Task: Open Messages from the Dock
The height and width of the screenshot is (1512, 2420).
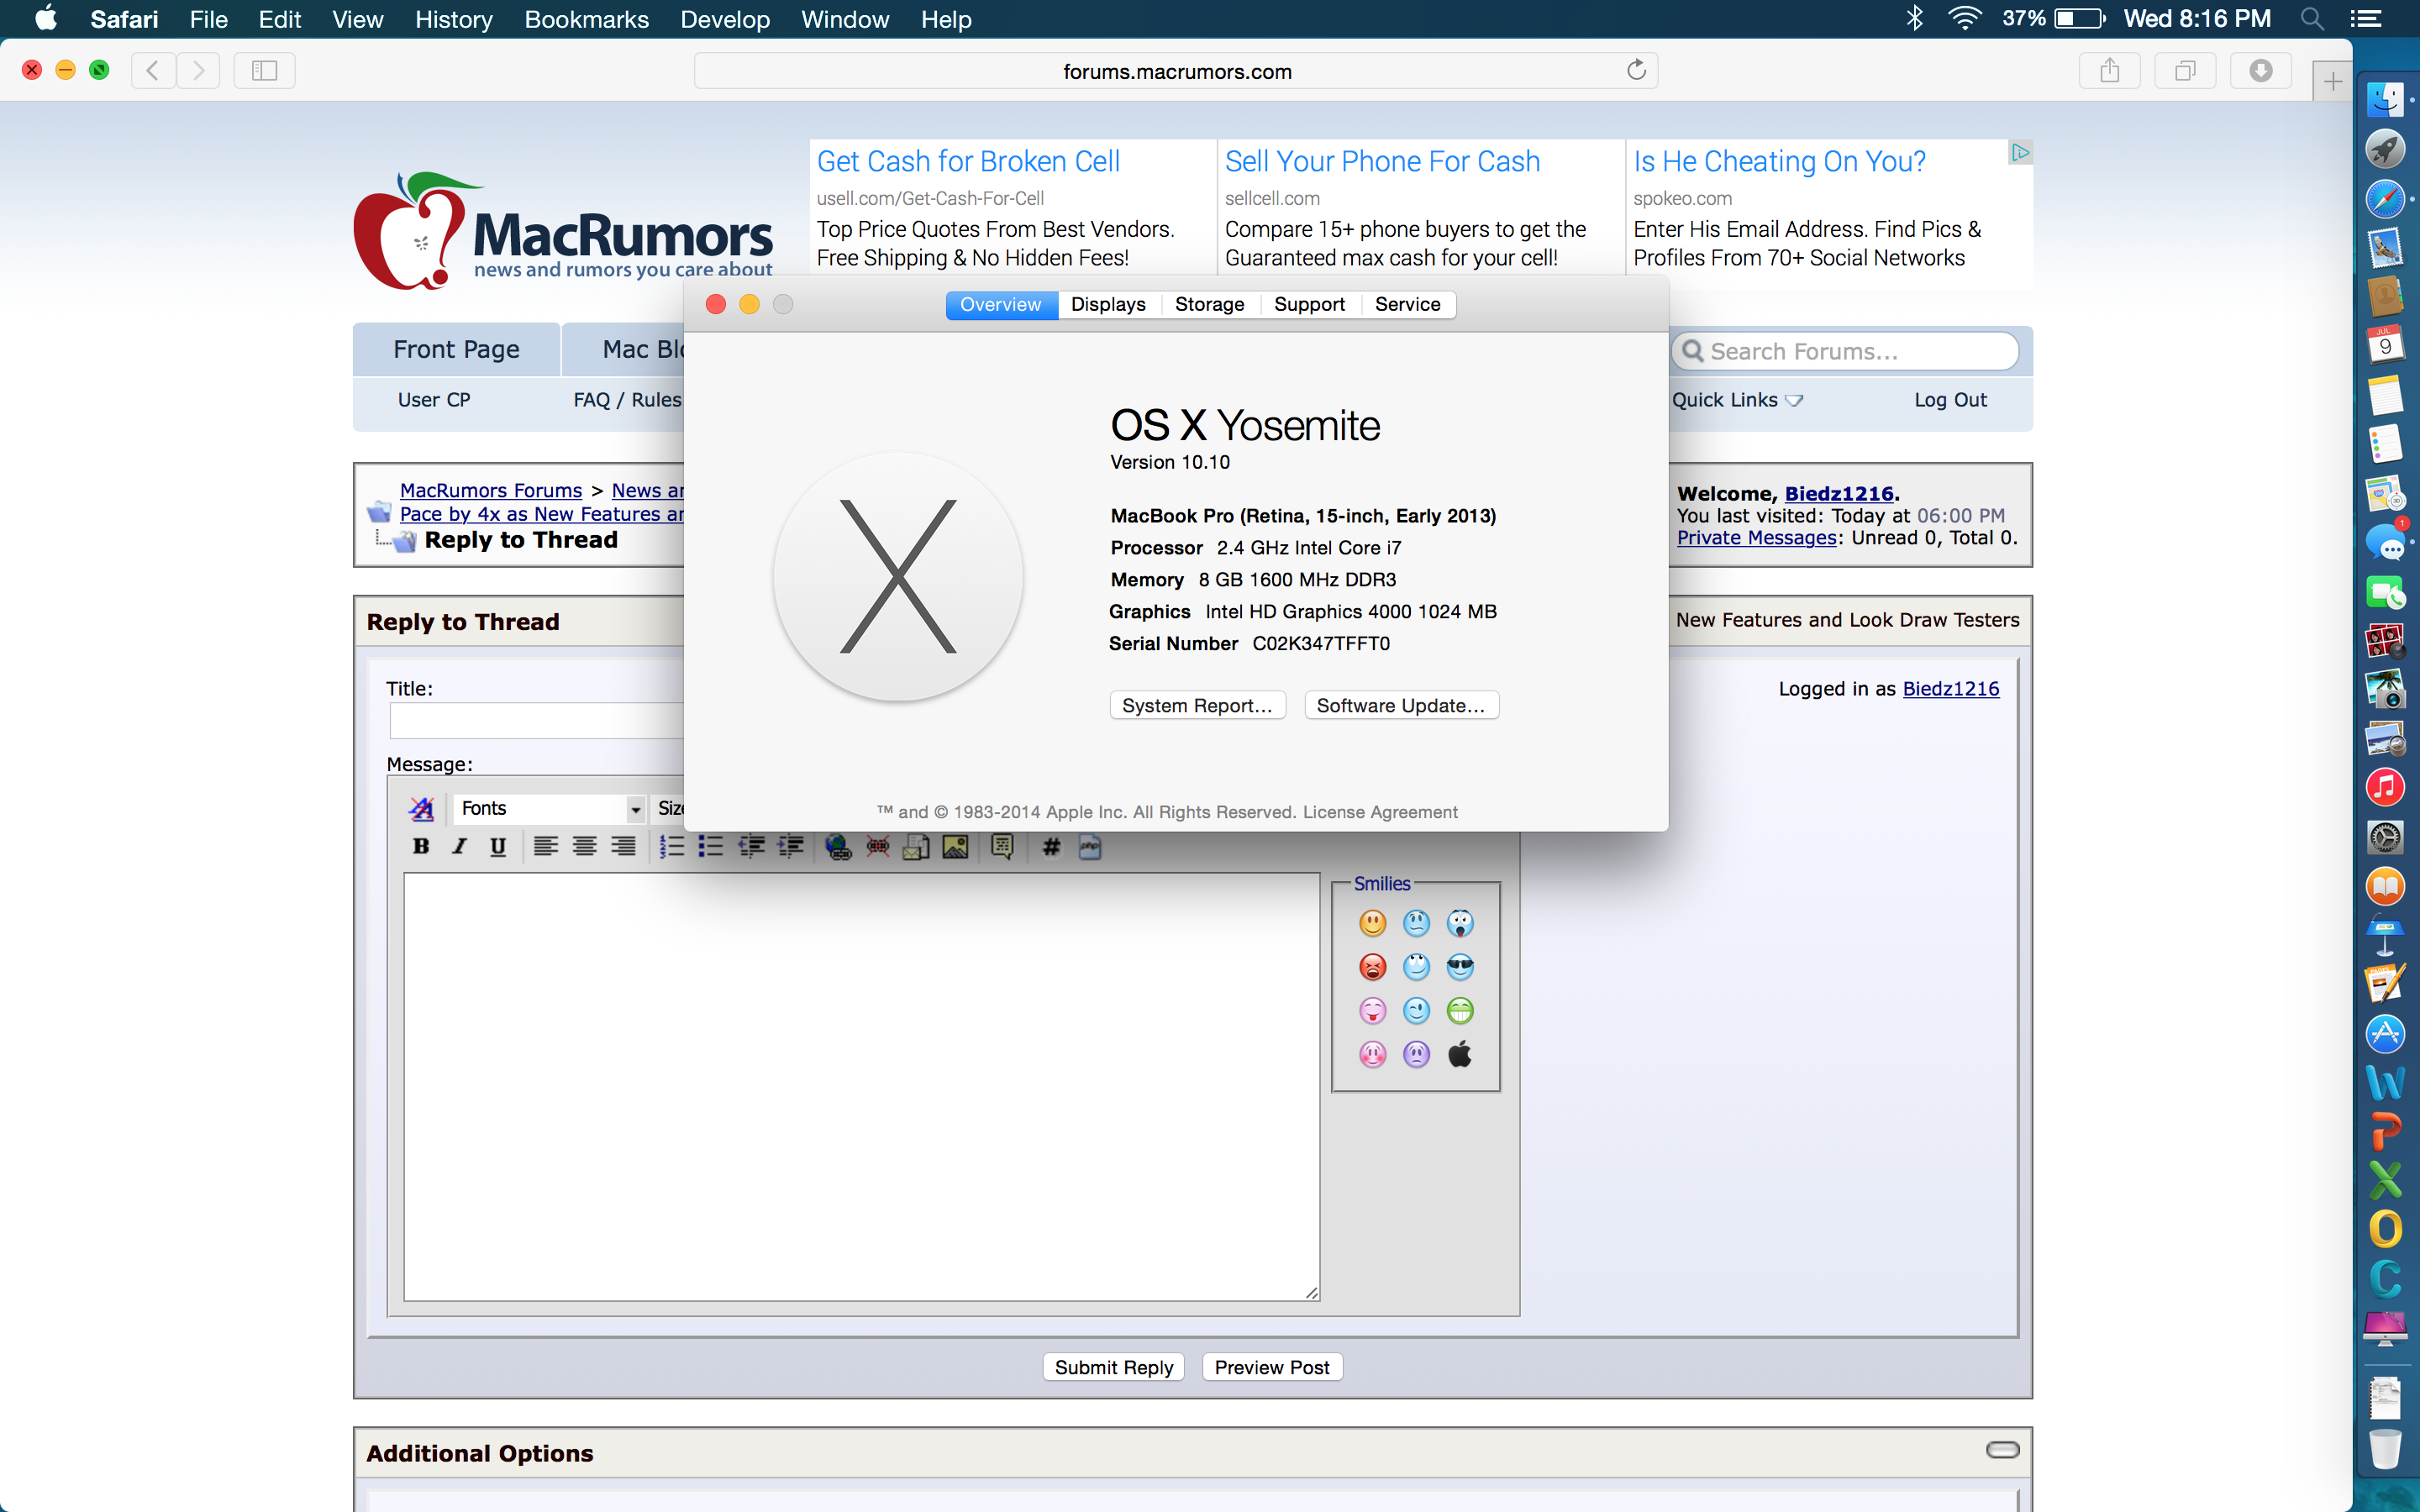Action: click(2385, 544)
